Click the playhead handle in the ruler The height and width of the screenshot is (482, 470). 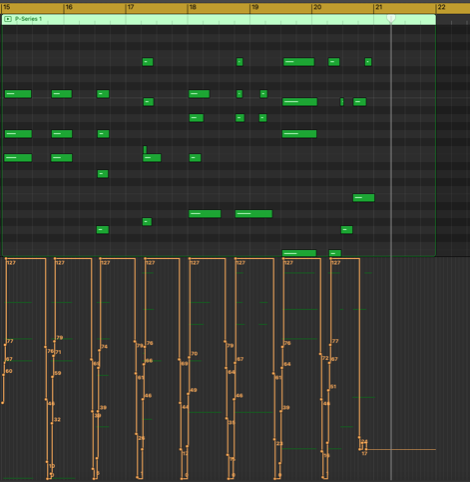391,18
